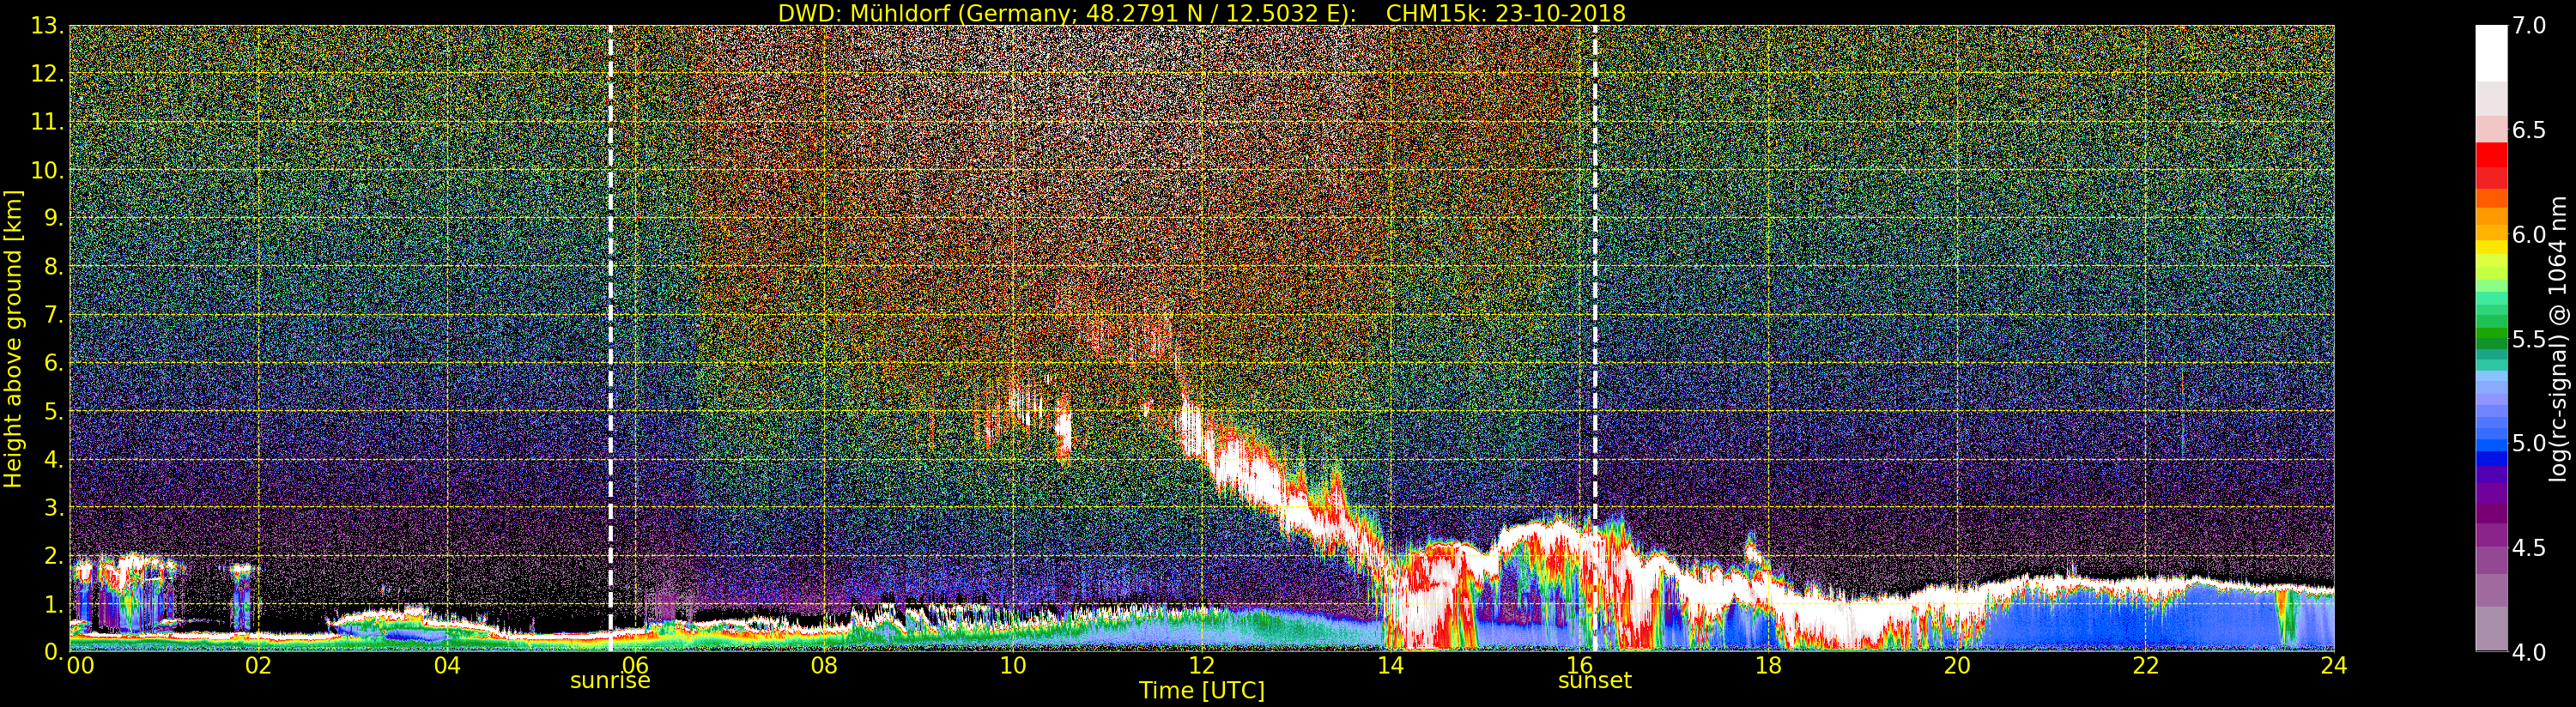Click the '06' time tick label
2576x707 pixels.
tap(635, 665)
